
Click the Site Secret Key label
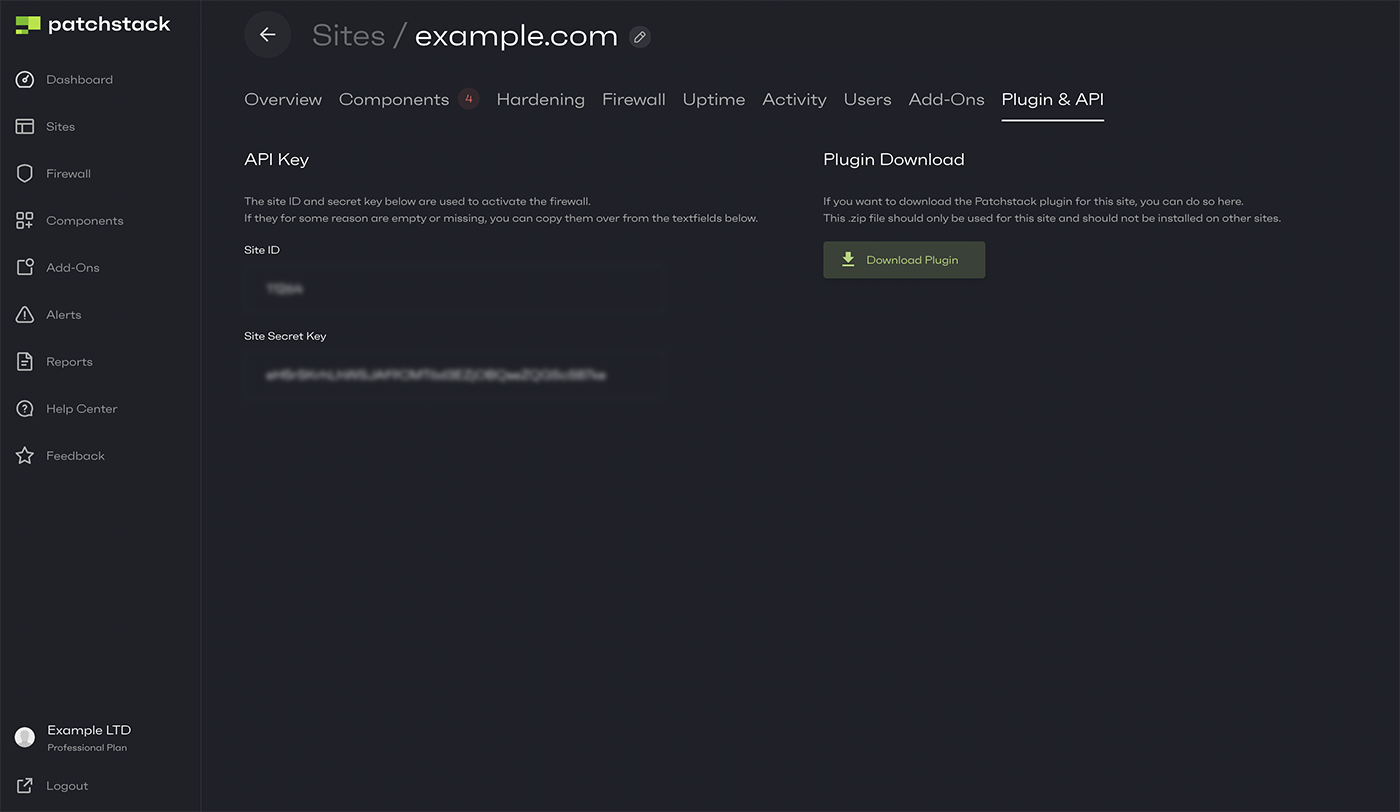coord(285,336)
